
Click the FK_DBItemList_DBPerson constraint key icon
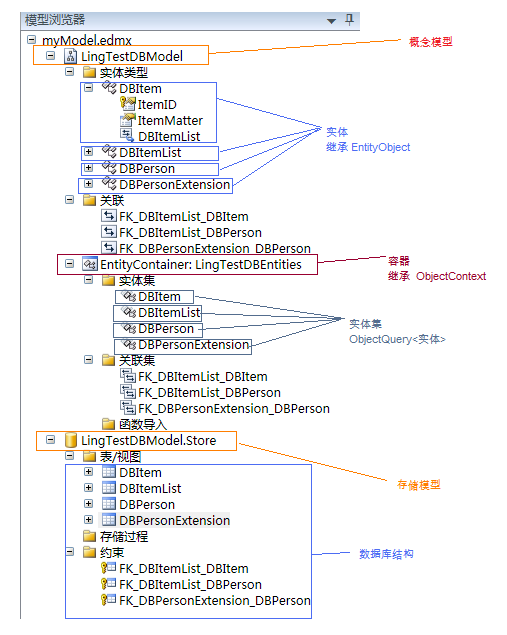tap(108, 584)
